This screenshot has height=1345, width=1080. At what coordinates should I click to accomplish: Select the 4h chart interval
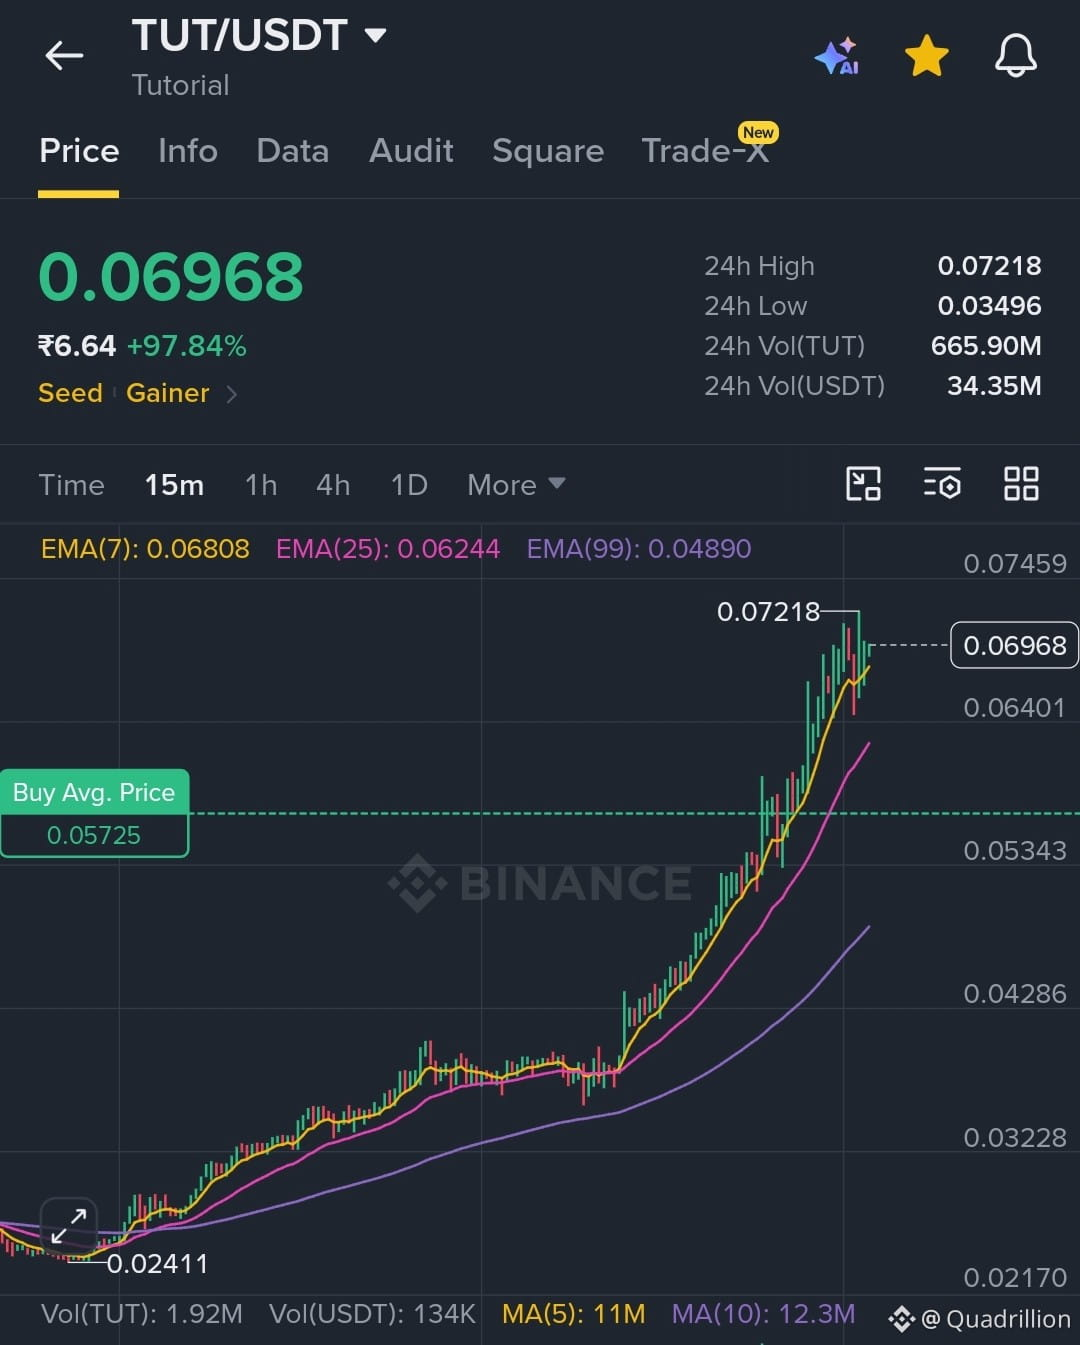coord(333,485)
